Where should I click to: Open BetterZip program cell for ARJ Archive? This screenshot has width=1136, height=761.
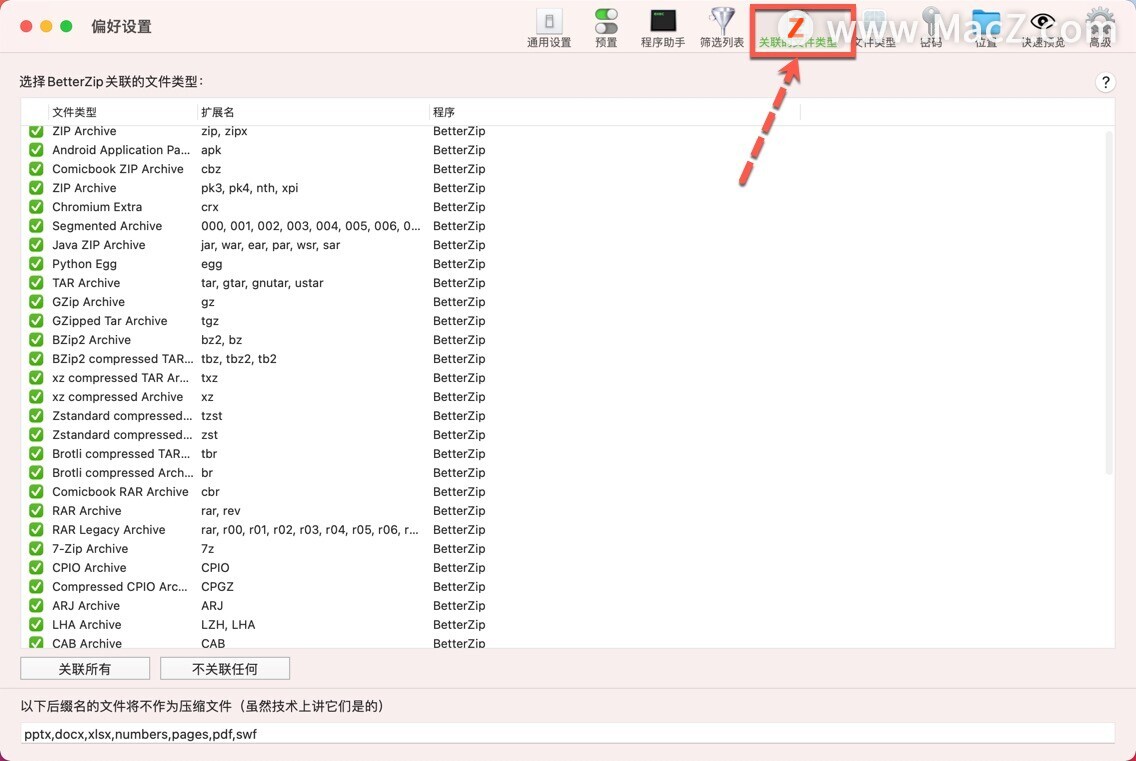click(x=459, y=606)
